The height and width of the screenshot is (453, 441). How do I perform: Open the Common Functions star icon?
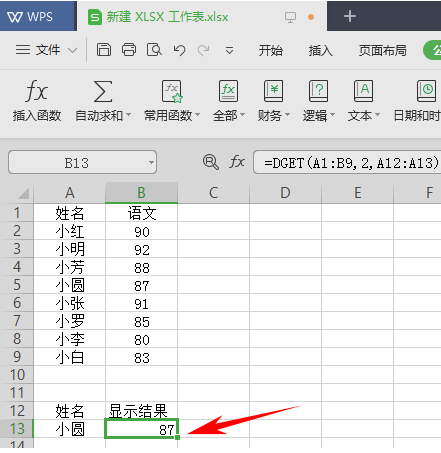[x=172, y=91]
